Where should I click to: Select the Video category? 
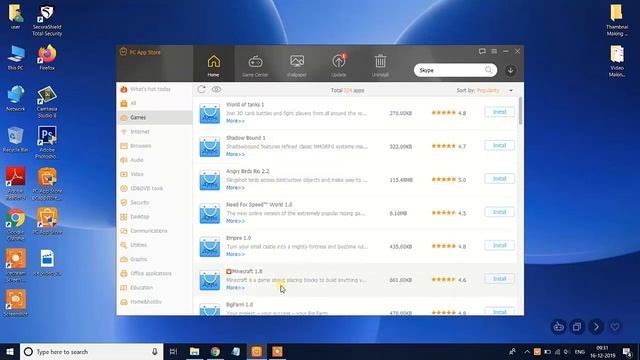[154, 174]
